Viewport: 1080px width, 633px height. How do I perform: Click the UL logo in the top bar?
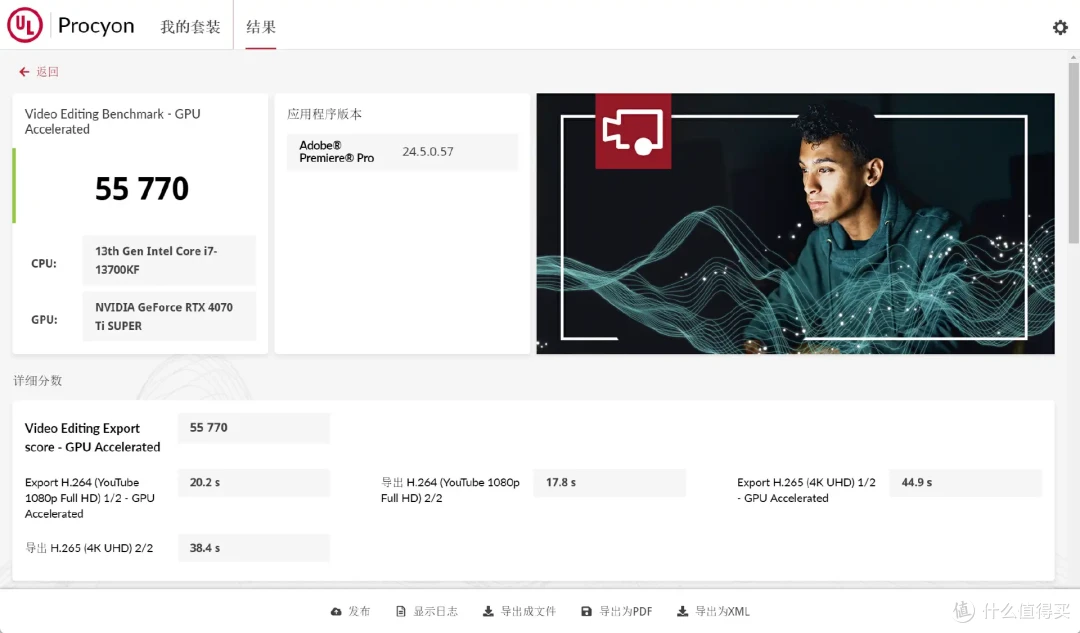[24, 24]
